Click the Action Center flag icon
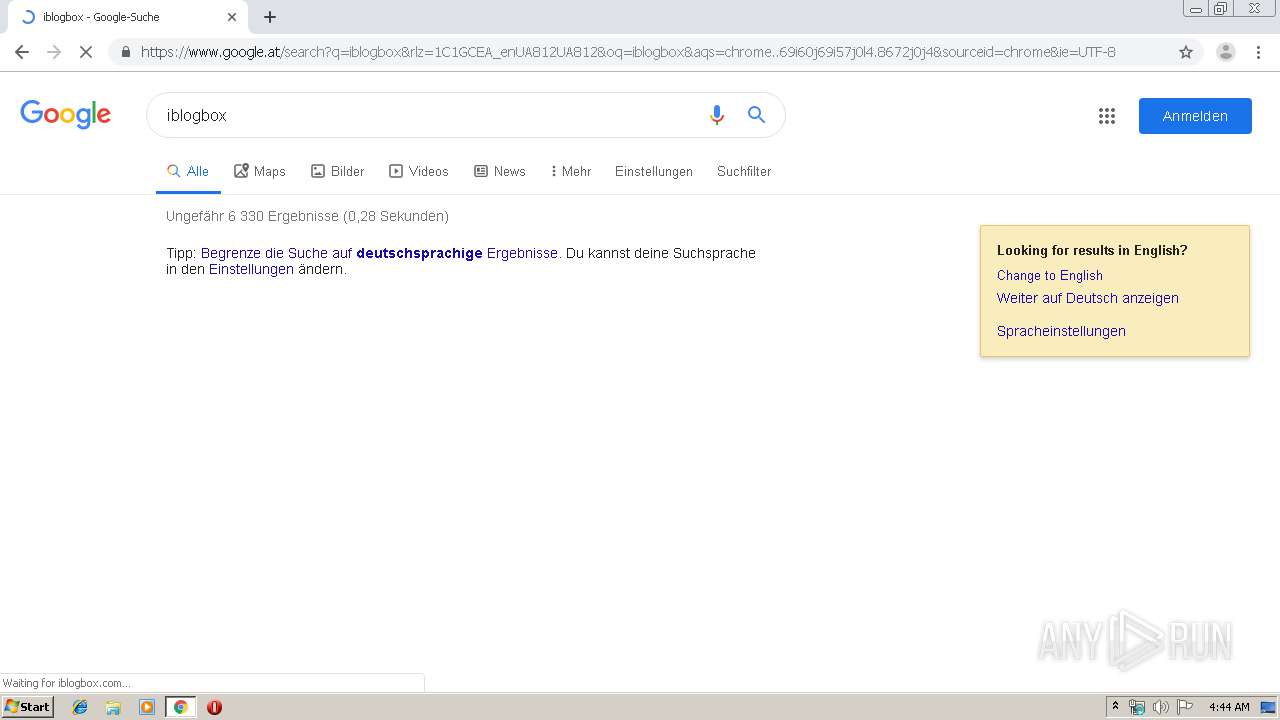This screenshot has height=720, width=1280. pyautogui.click(x=1185, y=707)
